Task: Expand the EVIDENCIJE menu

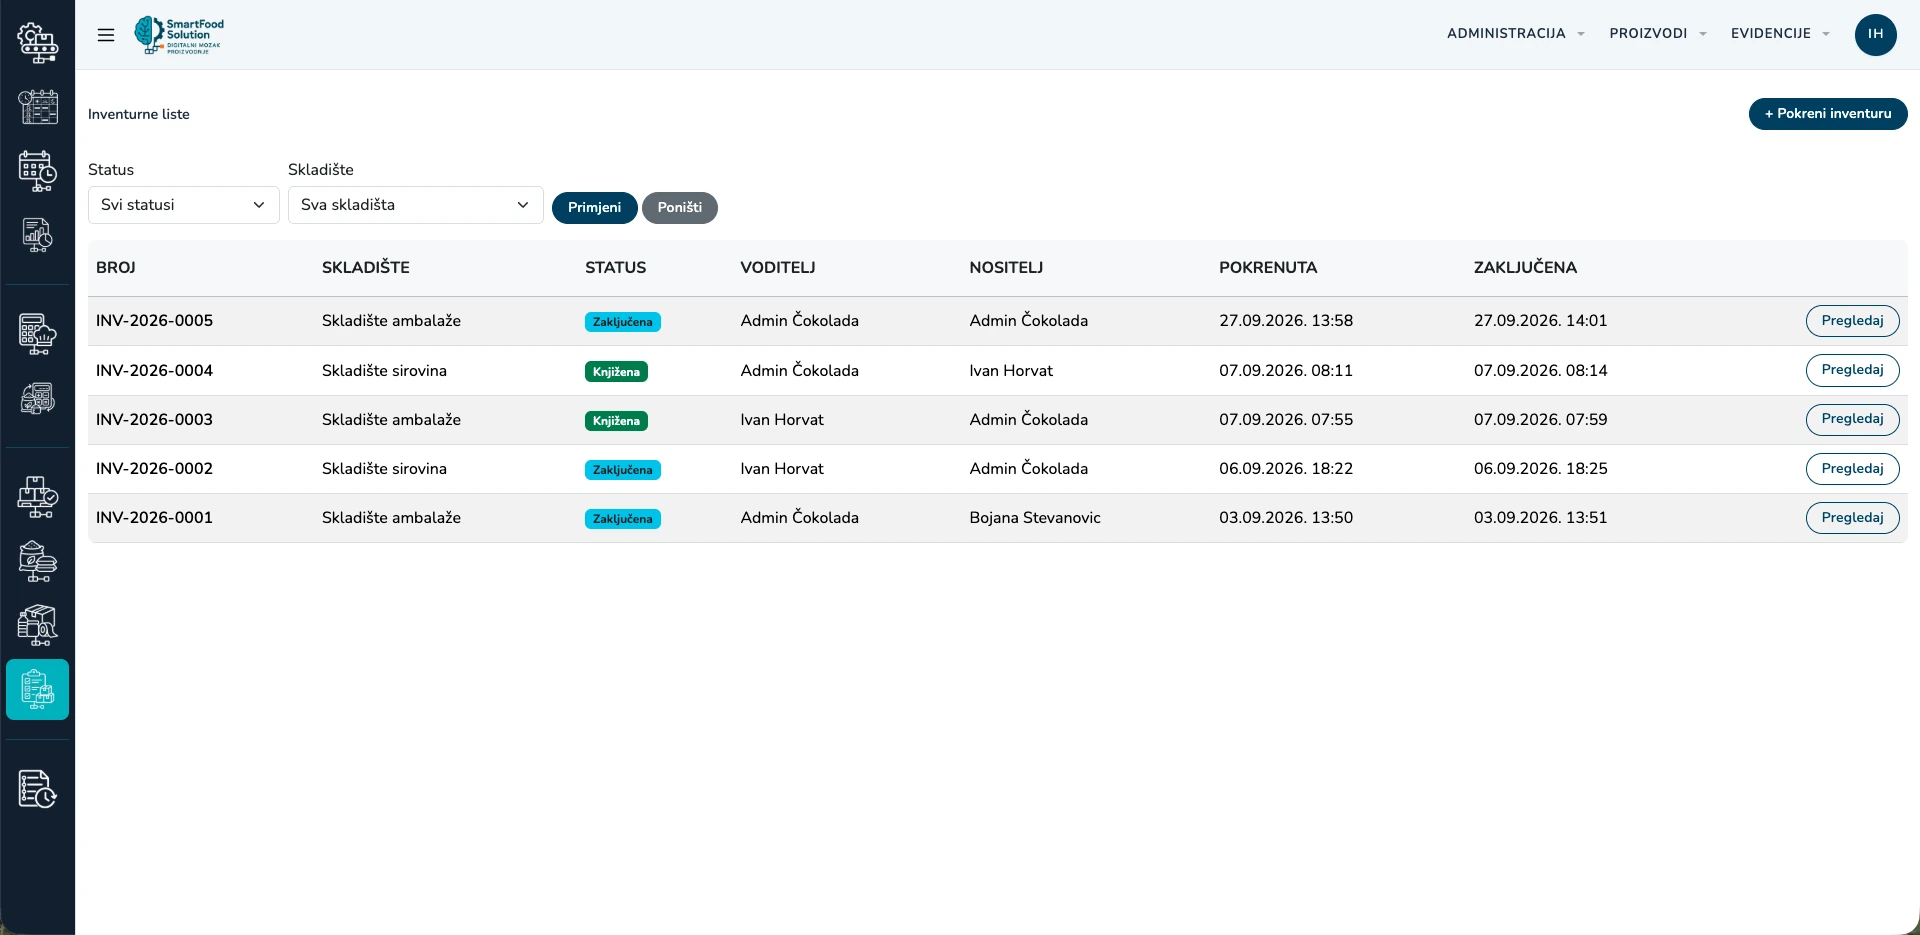Action: pyautogui.click(x=1780, y=34)
